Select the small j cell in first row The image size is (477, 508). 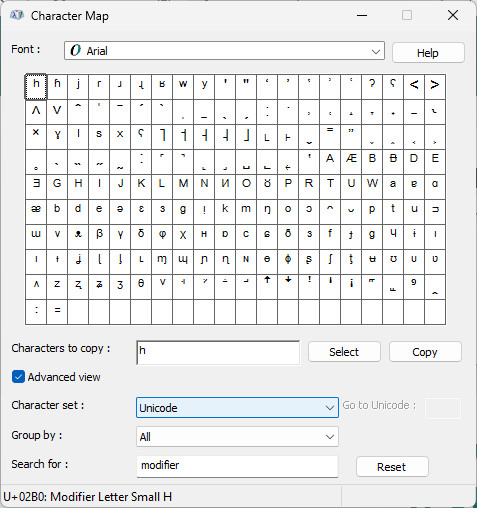tap(78, 87)
